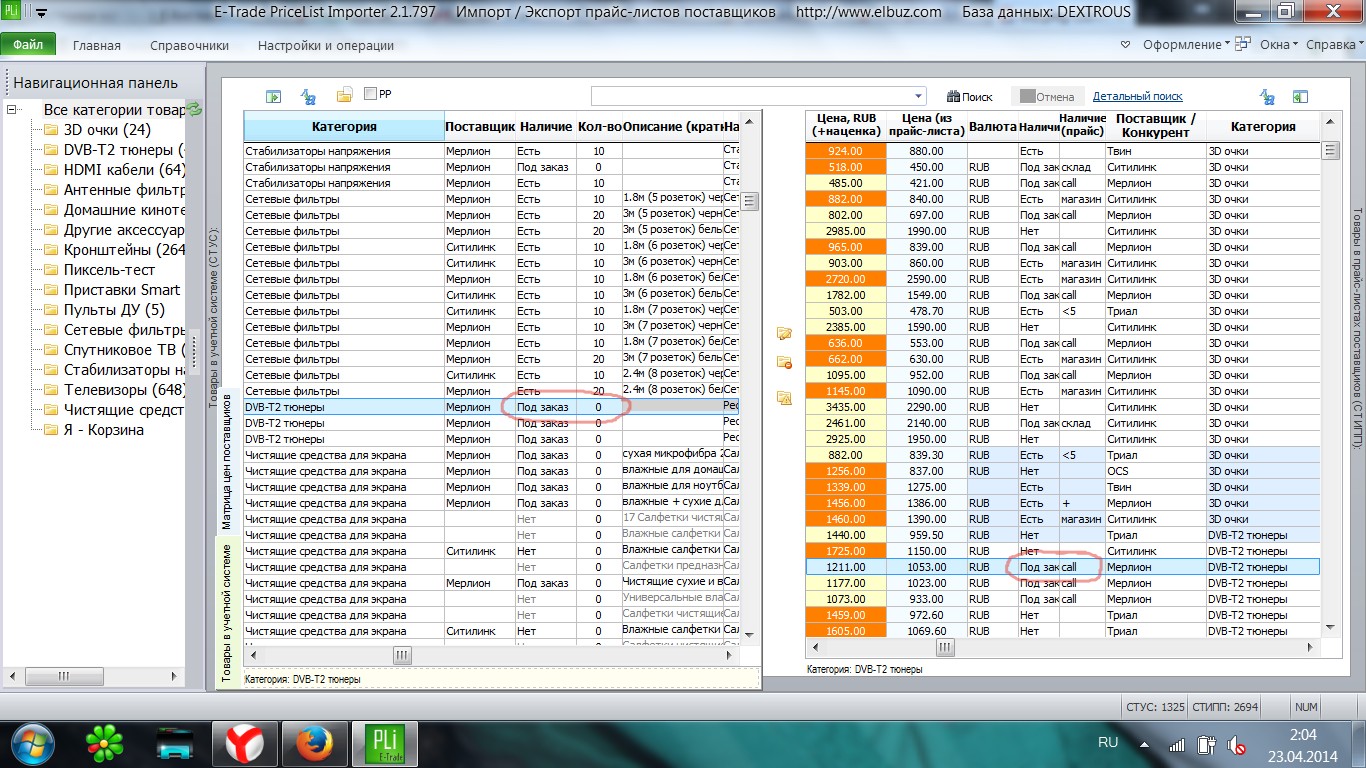Click the printer icon in the taskbar

174,744
